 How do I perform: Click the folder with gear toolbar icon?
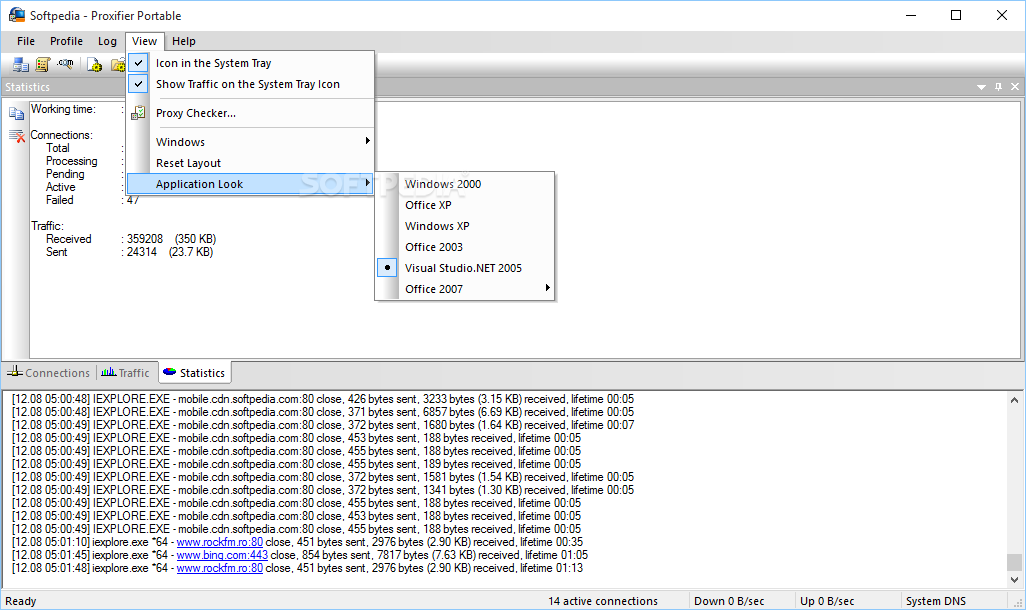point(118,65)
